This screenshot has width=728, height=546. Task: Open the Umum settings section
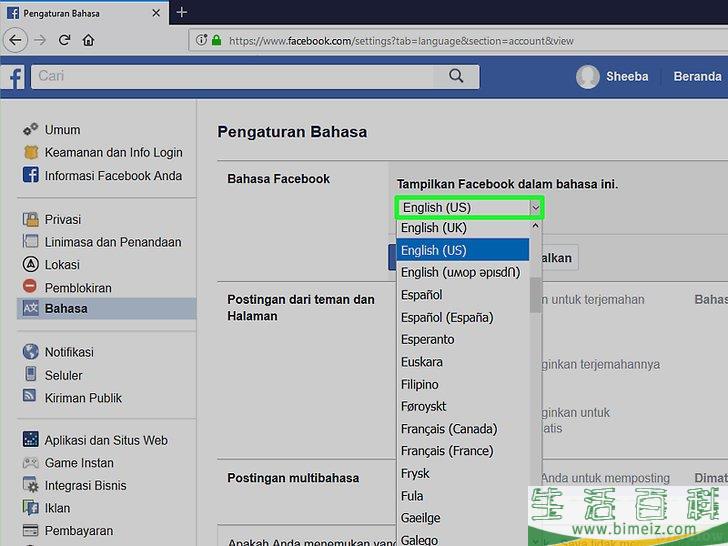[x=62, y=130]
